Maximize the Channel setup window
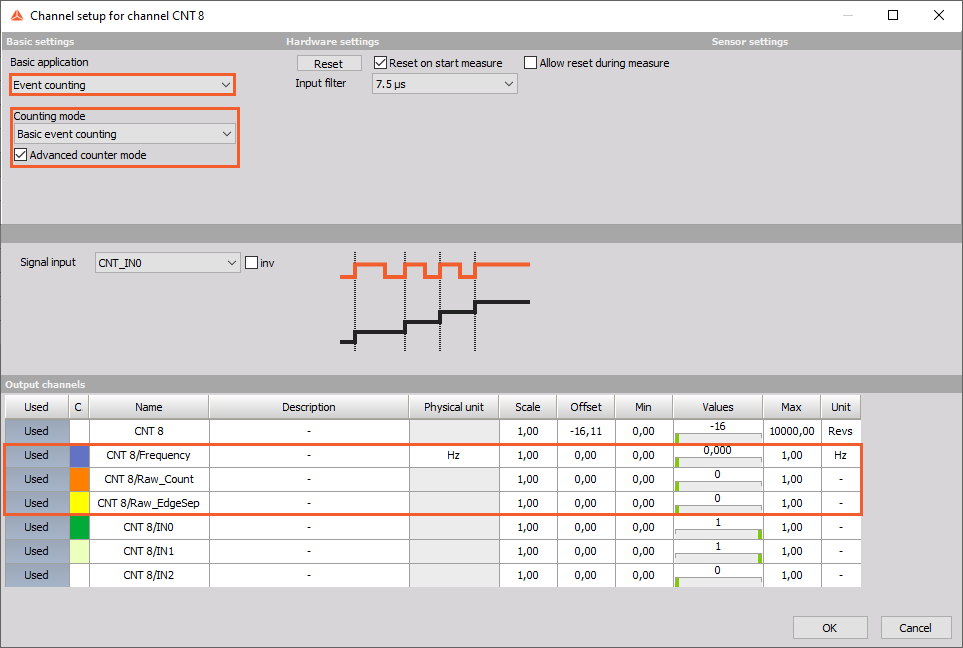The width and height of the screenshot is (963, 648). point(893,15)
